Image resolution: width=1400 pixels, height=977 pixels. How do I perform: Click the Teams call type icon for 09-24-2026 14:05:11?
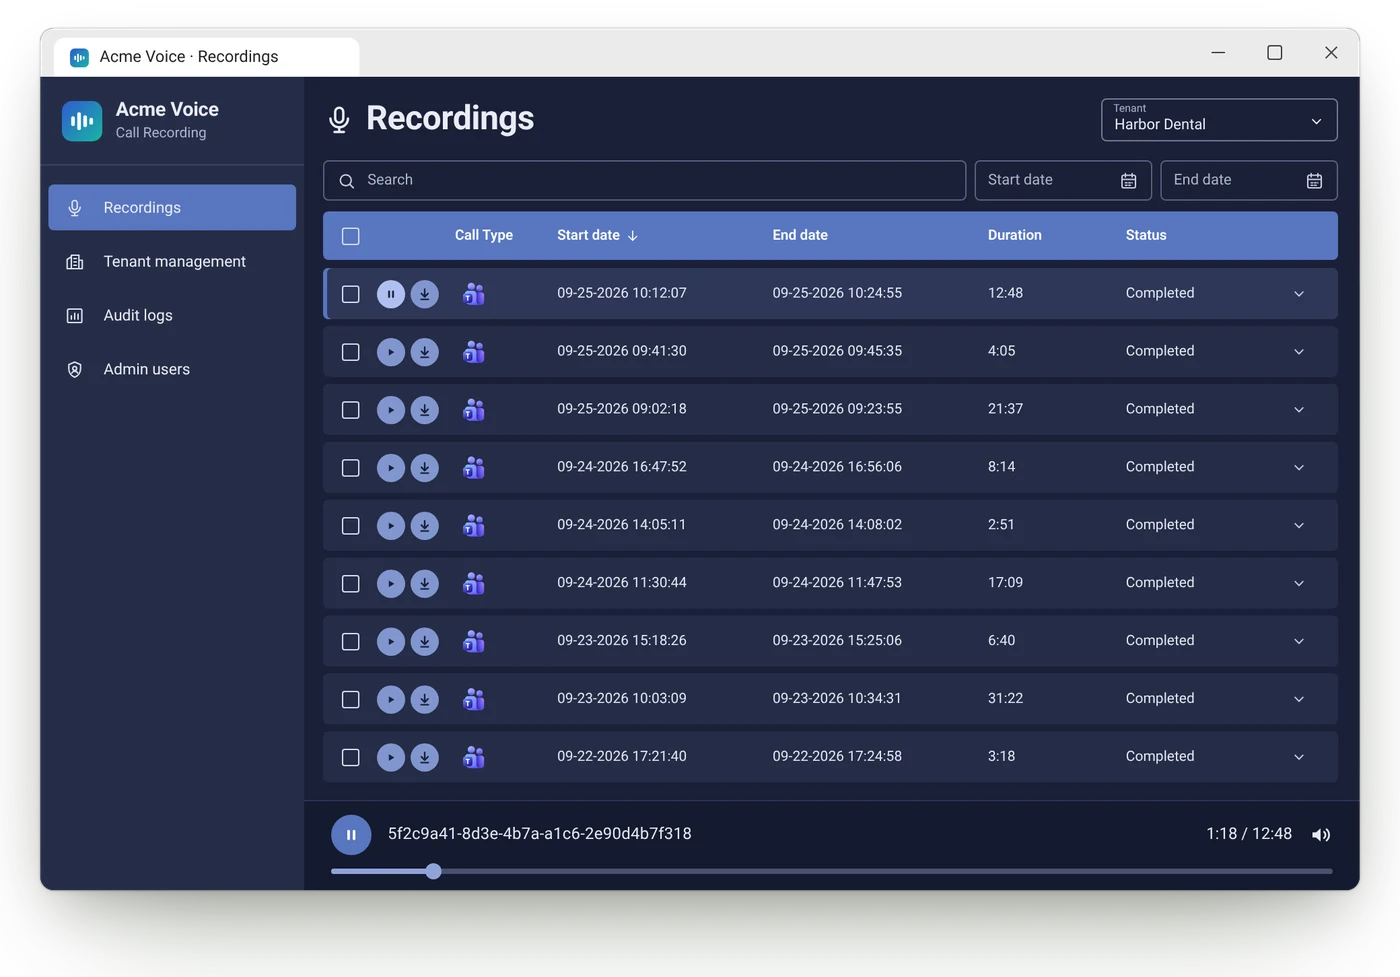[474, 526]
